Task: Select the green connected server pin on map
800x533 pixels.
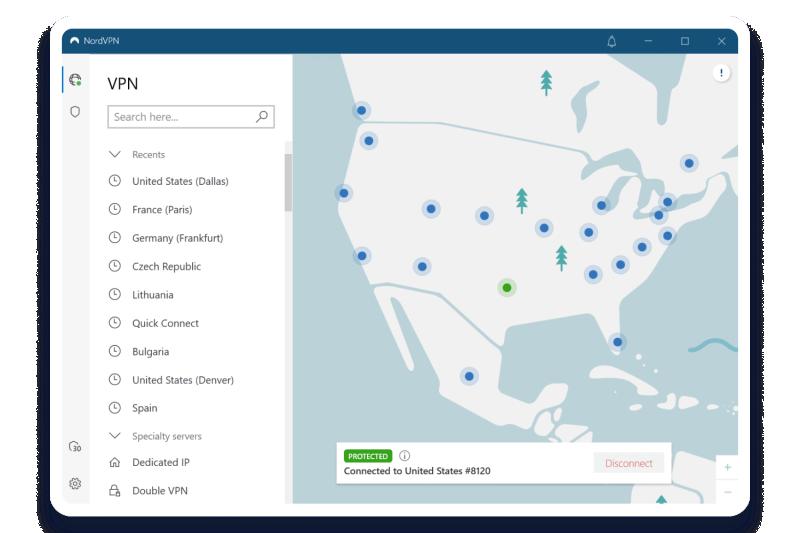Action: tap(507, 288)
